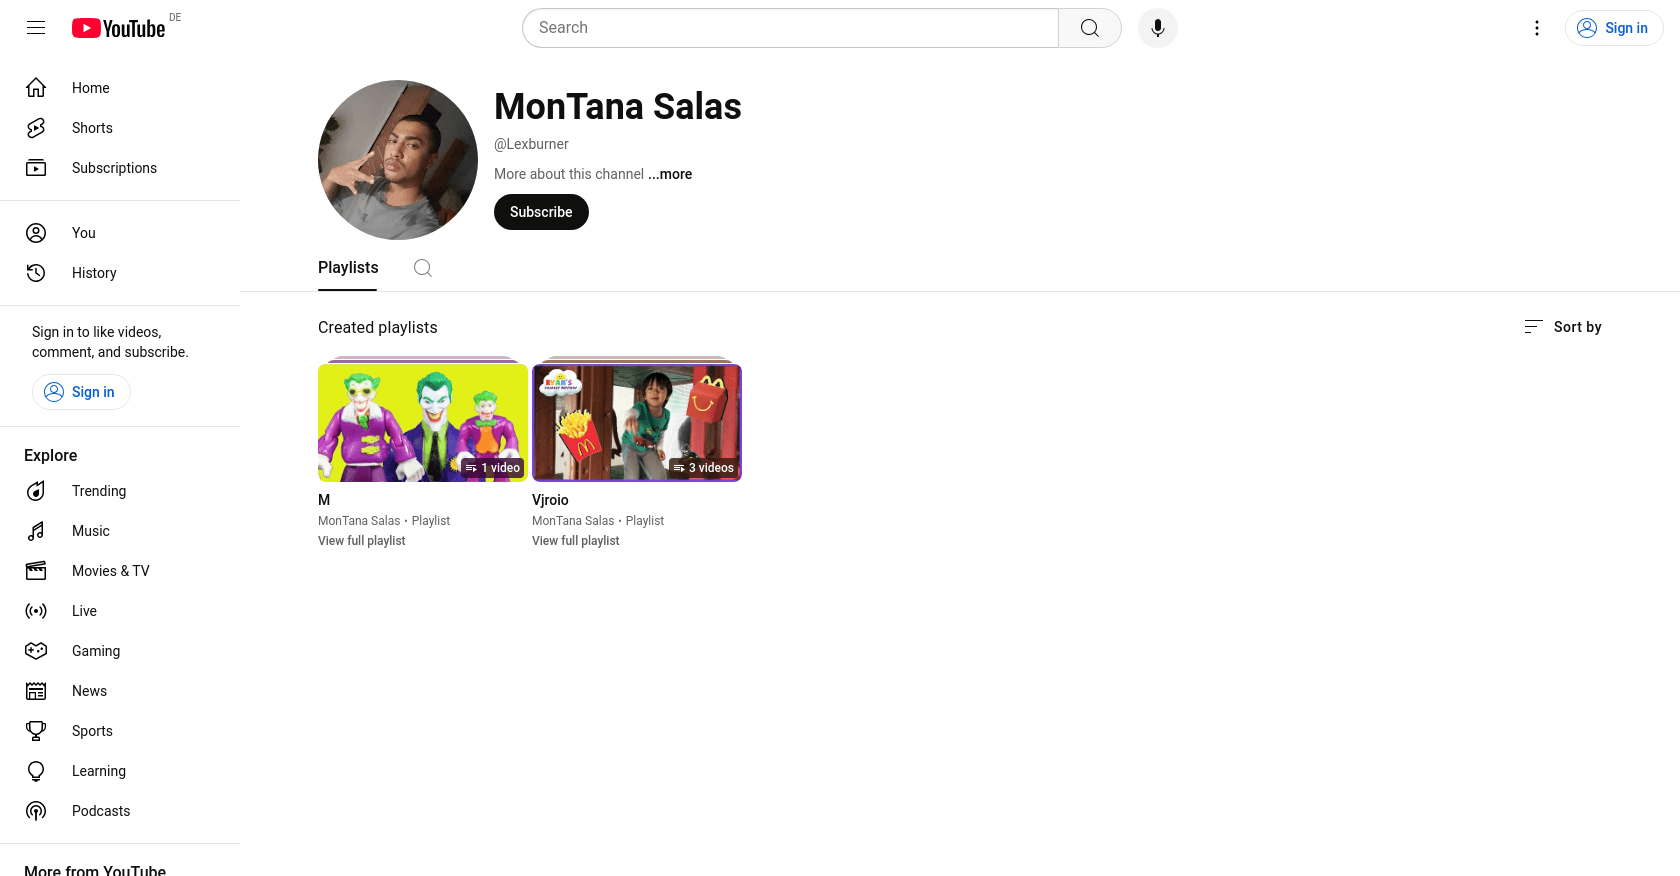Open the Joker toys playlist thumbnail
Screen dimensions: 1680x876
coord(423,422)
